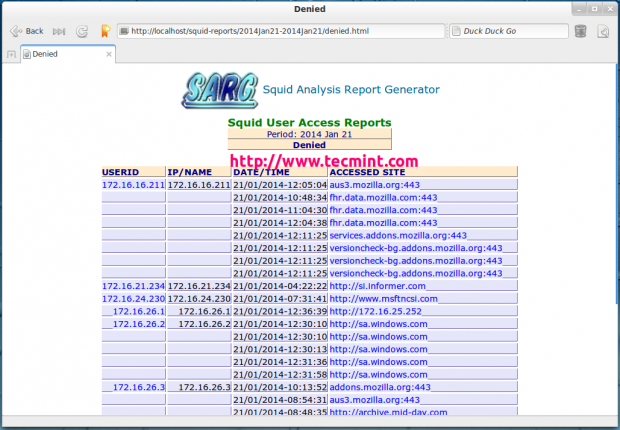The width and height of the screenshot is (620, 430).
Task: Open fhr.data.mozilla.com:443 link at 10:48:34
Action: [383, 197]
